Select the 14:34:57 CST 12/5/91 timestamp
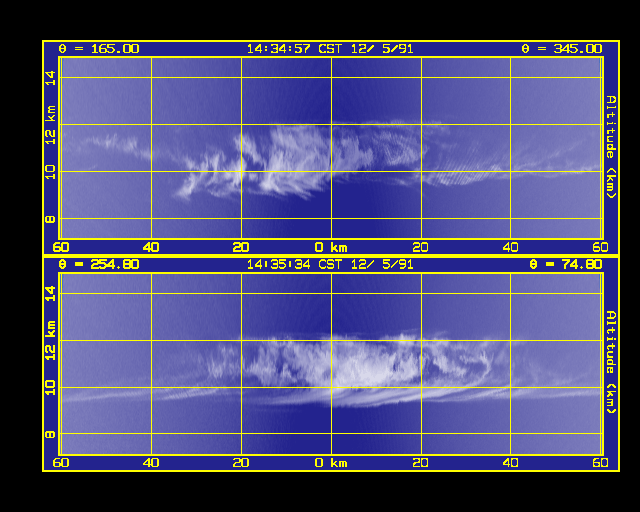 [x=330, y=49]
